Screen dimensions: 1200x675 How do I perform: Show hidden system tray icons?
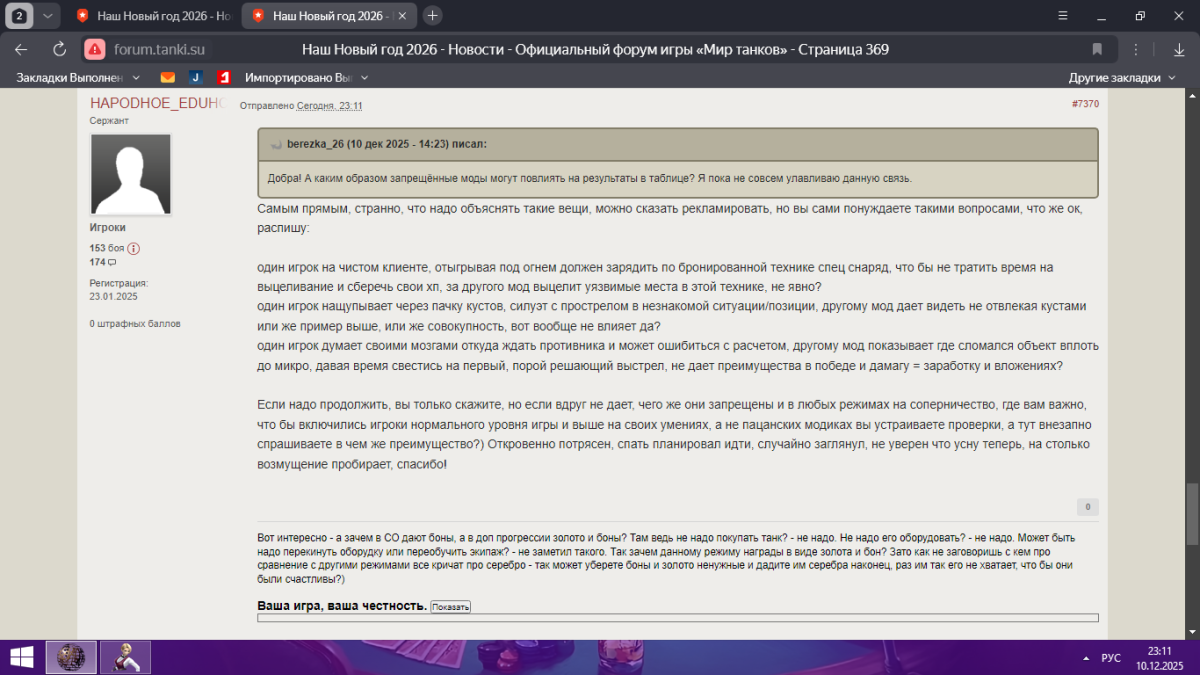pos(1087,658)
